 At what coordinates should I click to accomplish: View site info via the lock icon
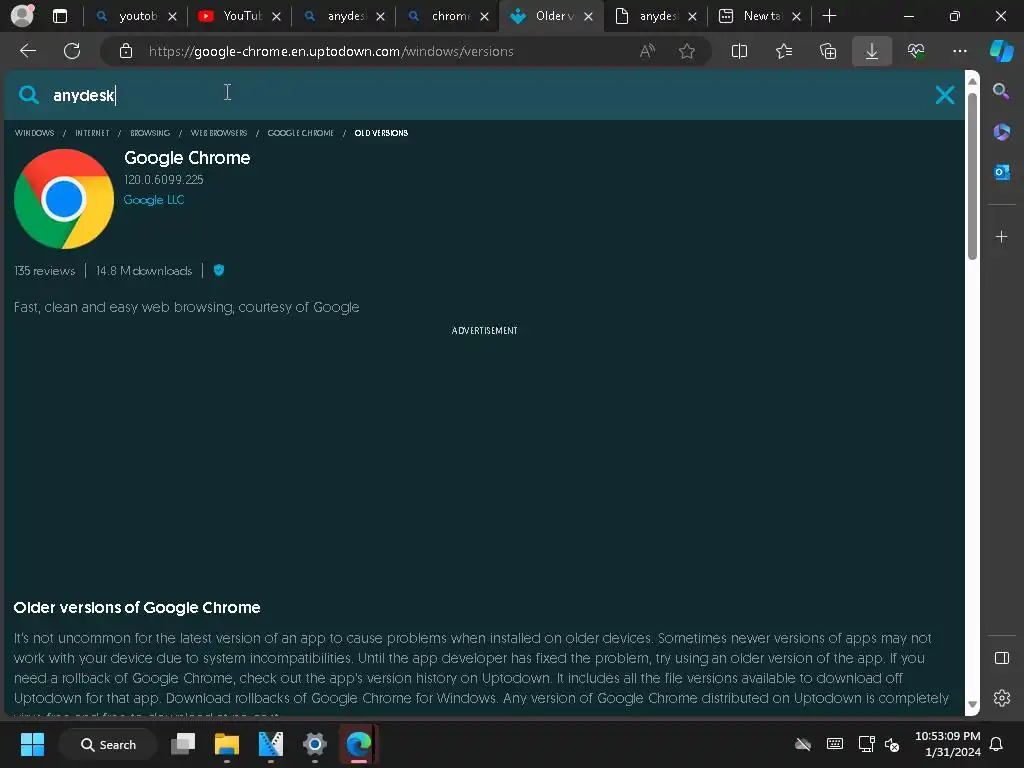tap(126, 51)
